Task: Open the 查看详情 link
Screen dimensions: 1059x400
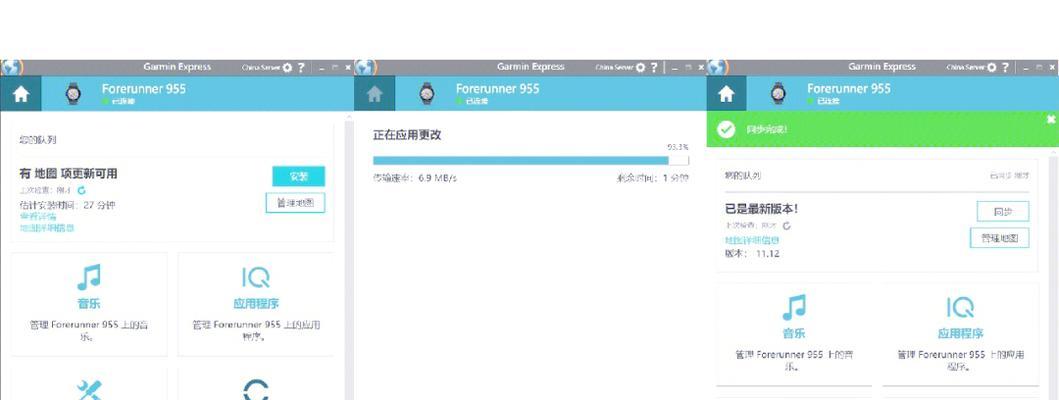Action: (x=38, y=216)
